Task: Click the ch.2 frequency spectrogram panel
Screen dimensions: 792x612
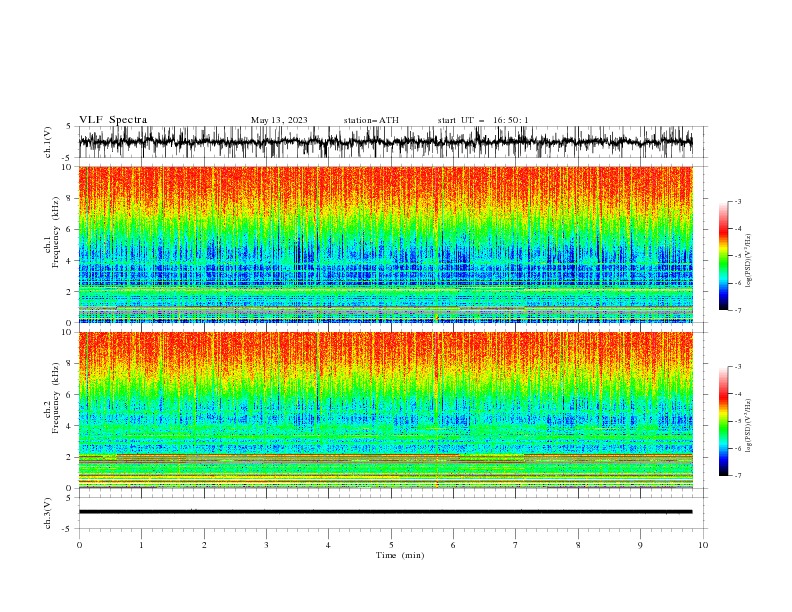Action: coord(385,410)
